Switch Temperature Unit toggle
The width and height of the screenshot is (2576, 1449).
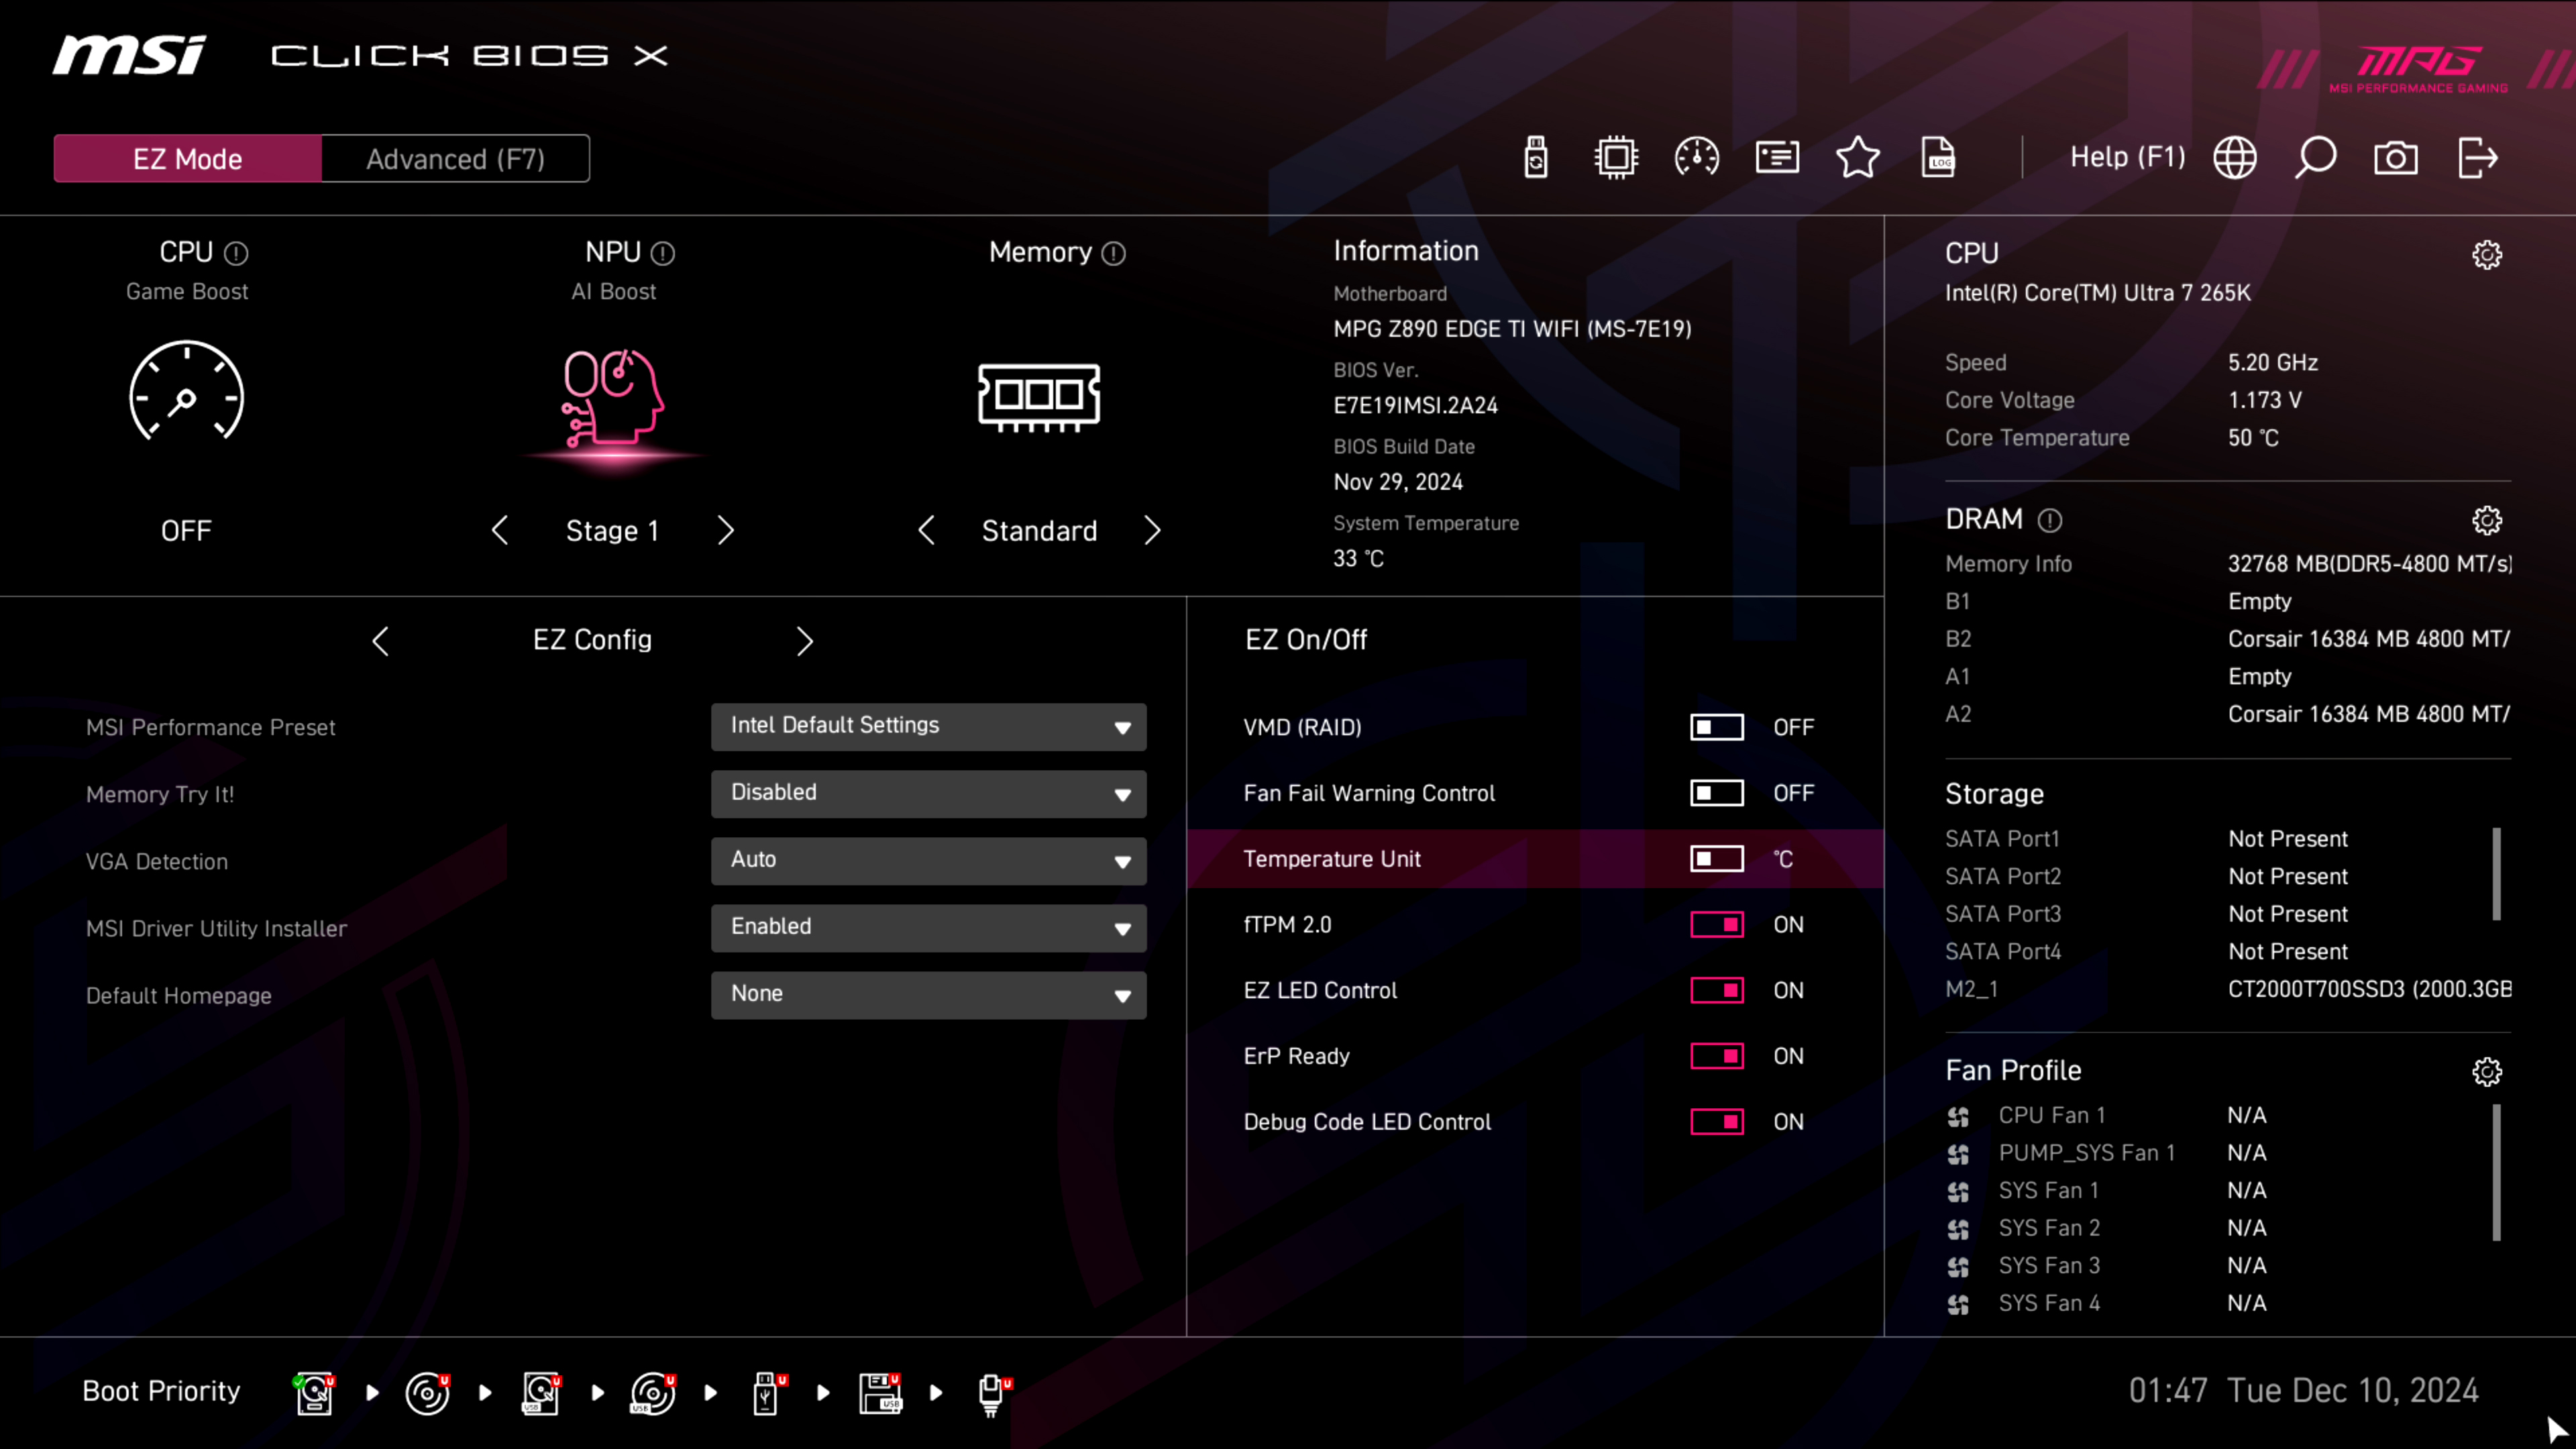tap(1716, 859)
